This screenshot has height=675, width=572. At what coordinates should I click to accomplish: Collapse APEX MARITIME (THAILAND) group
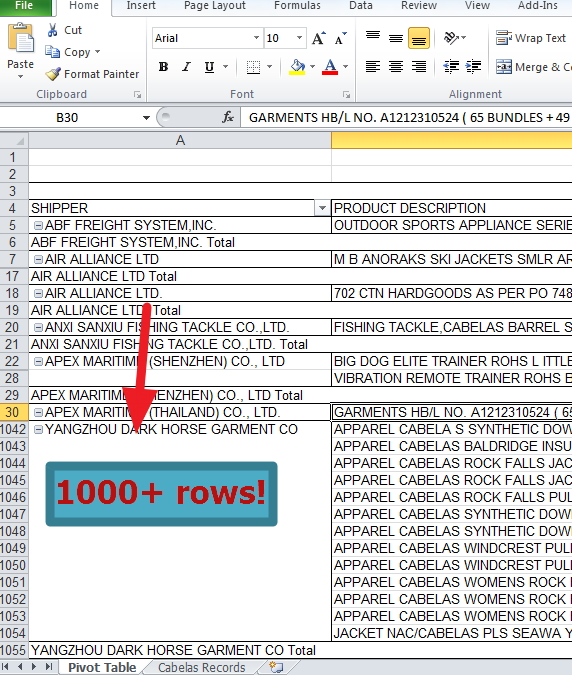38,412
